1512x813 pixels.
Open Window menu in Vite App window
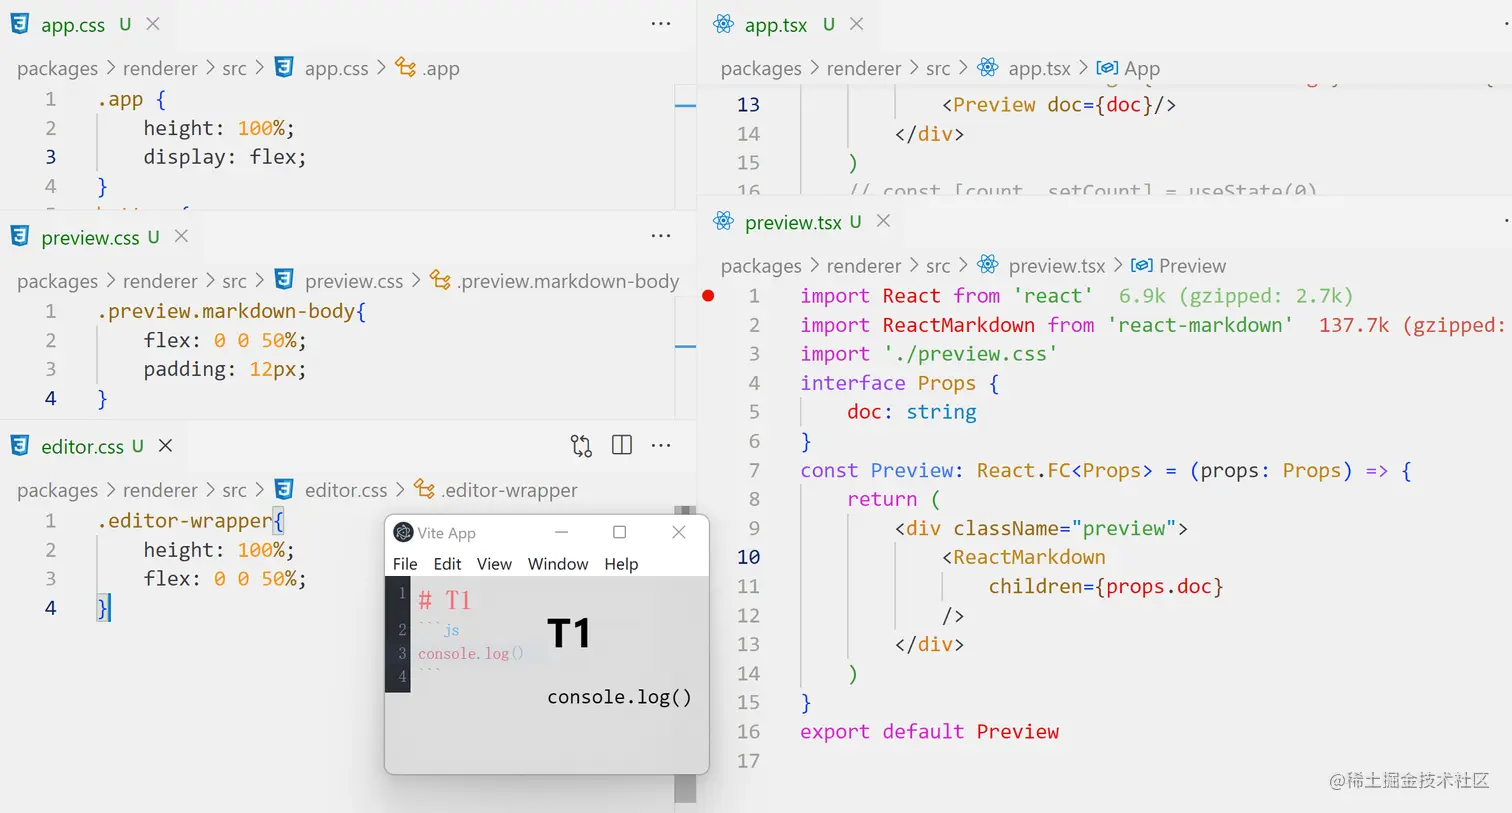click(558, 564)
